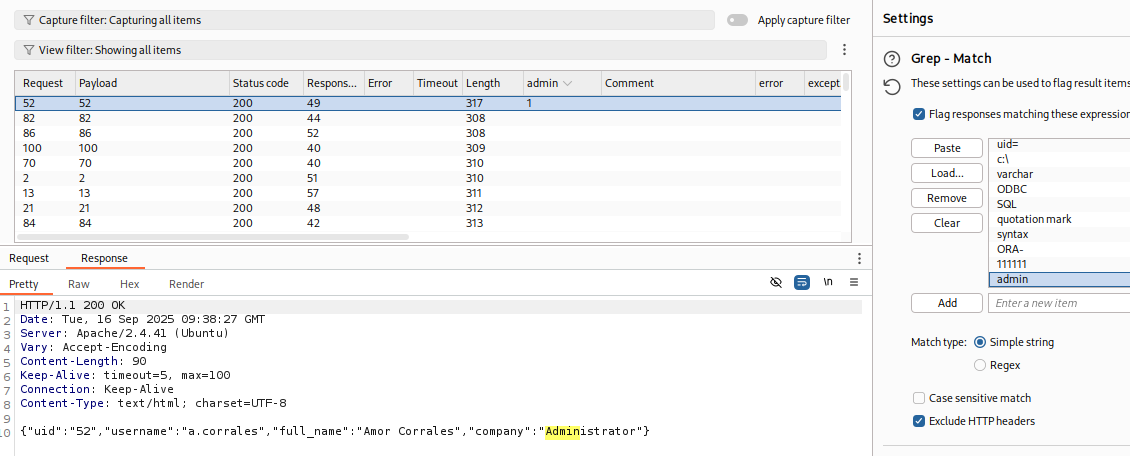Viewport: 1130px width, 456px height.
Task: Click the Grep - Match help icon
Action: click(892, 59)
